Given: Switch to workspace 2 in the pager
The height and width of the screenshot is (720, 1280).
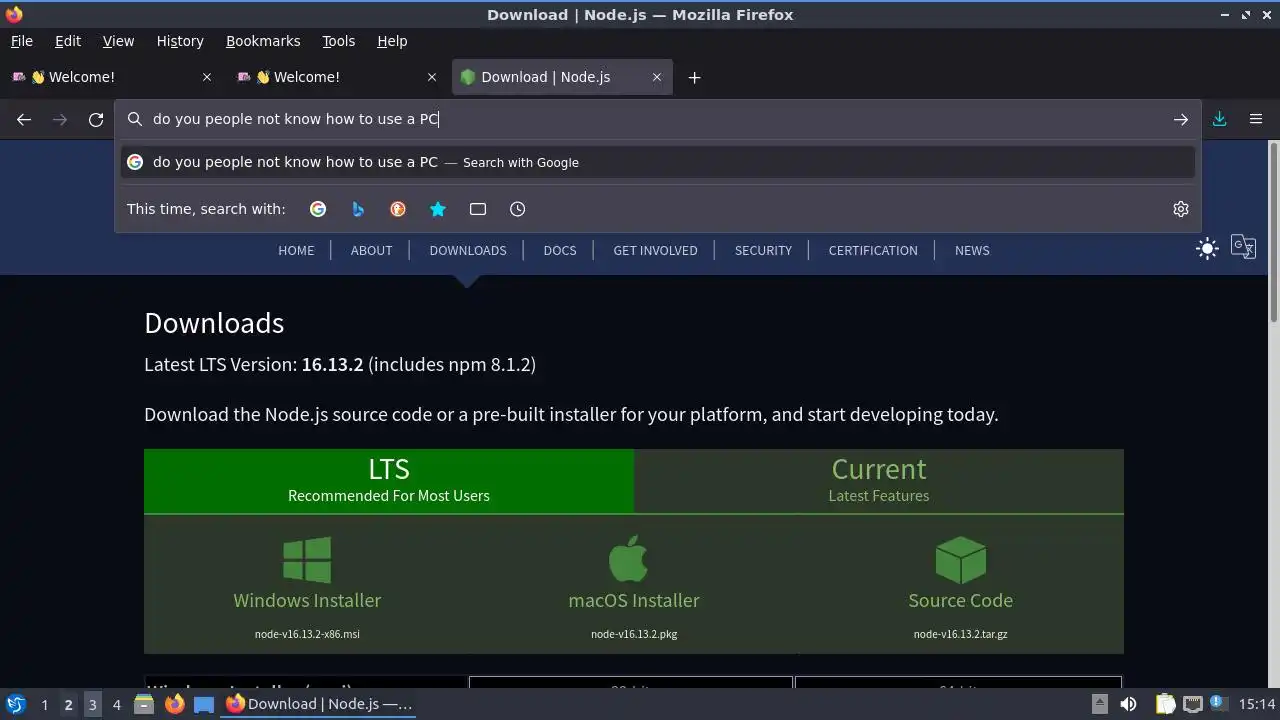Looking at the screenshot, I should [68, 705].
